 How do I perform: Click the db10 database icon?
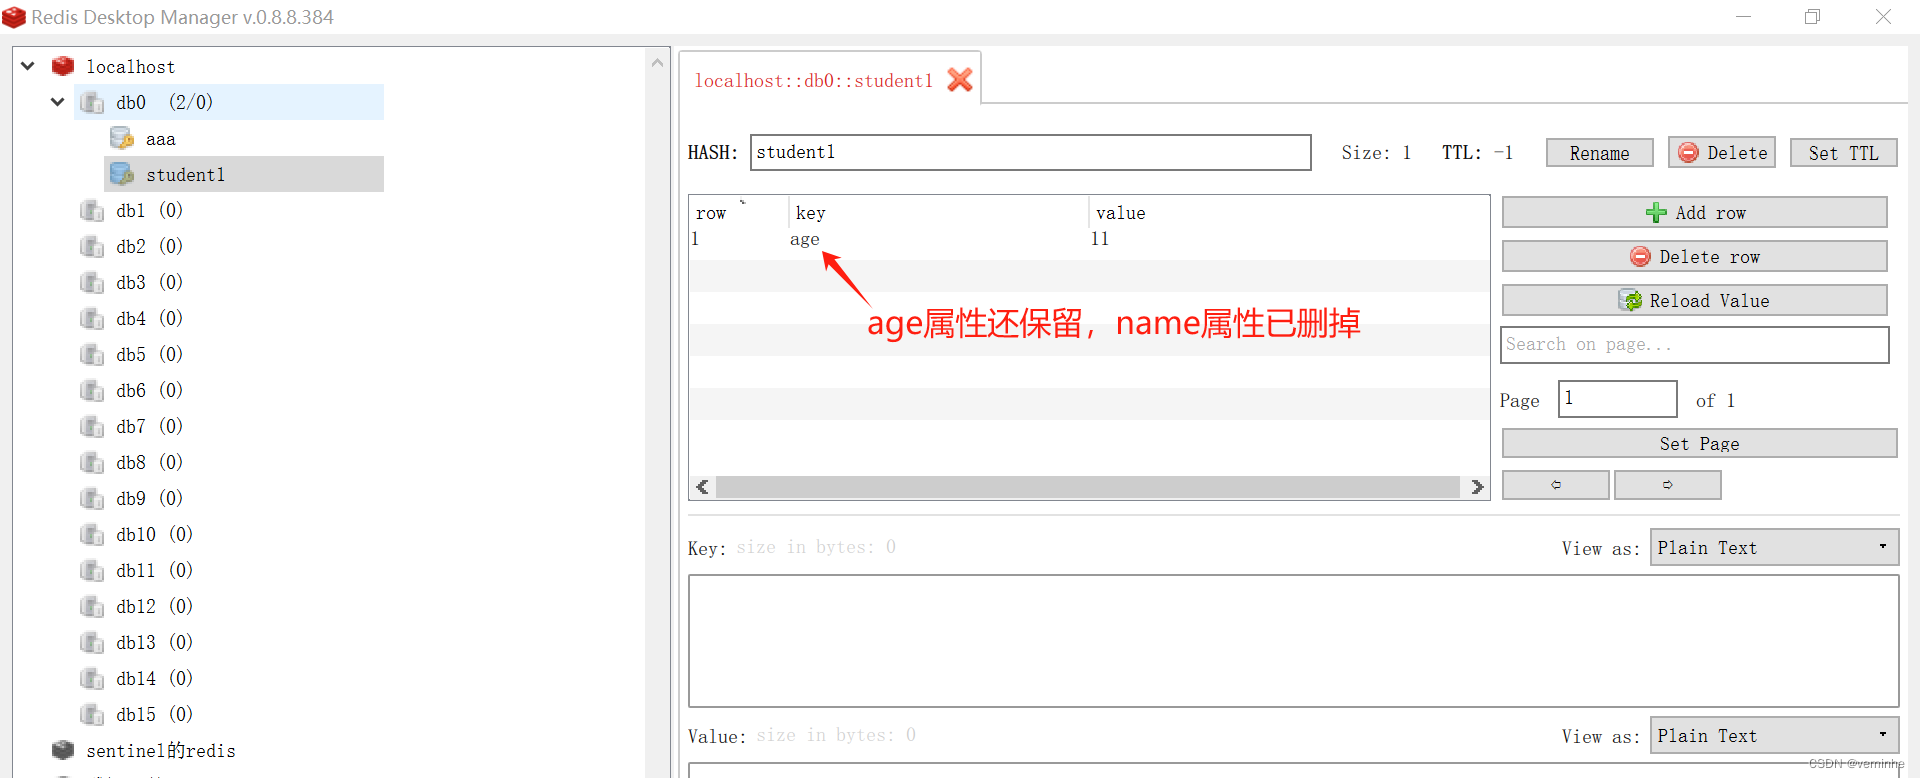pos(92,534)
